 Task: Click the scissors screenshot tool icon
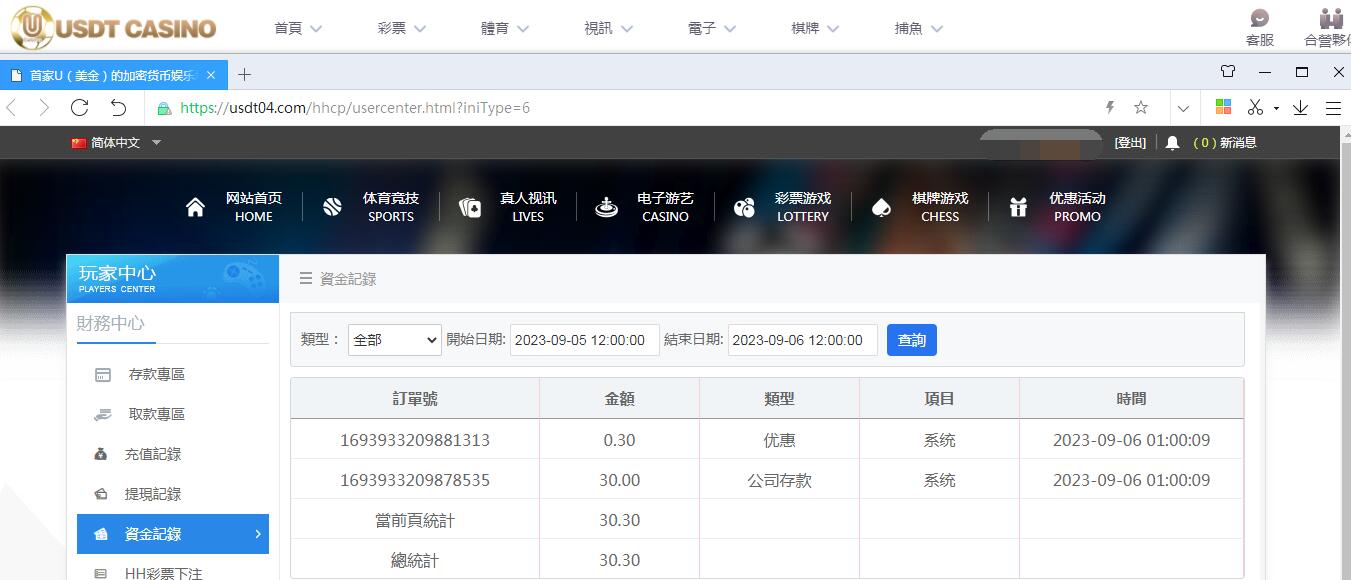coord(1256,108)
